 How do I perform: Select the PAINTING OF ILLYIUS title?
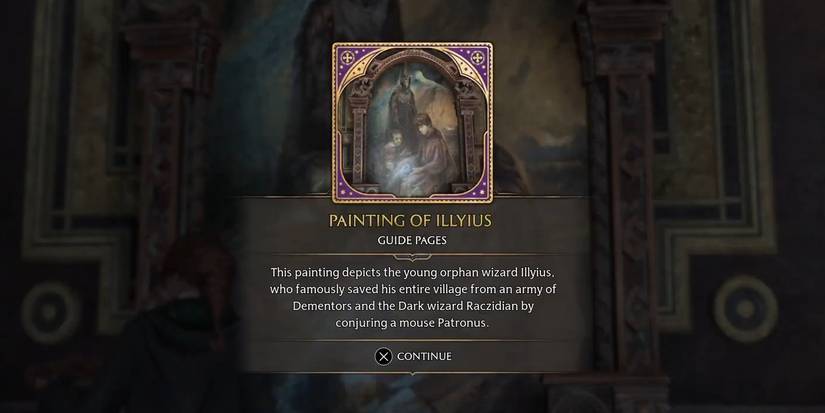pos(410,220)
